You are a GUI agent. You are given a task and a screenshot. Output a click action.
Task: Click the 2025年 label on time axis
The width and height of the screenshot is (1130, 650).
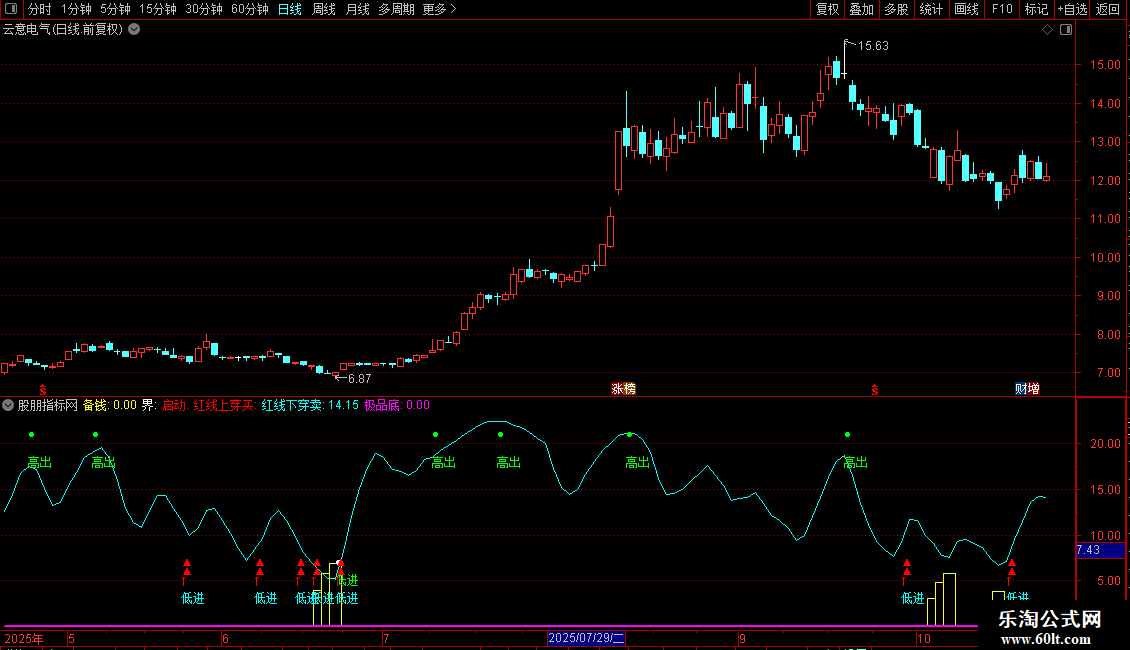point(24,638)
